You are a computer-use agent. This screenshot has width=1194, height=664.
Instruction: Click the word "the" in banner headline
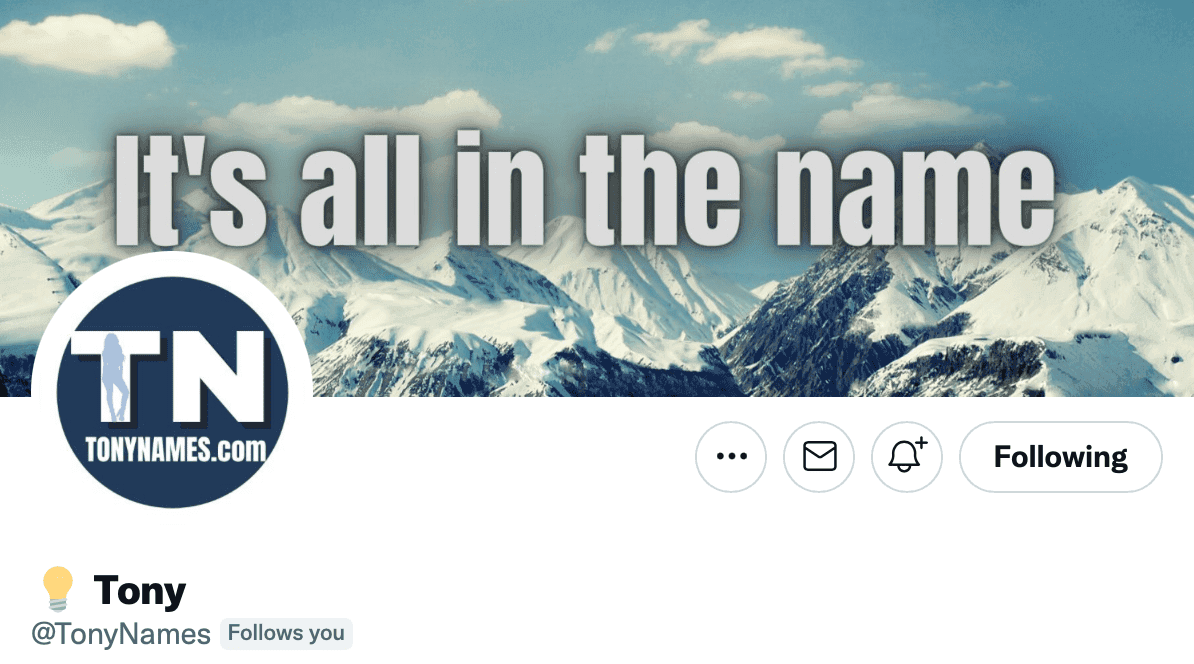coord(659,189)
